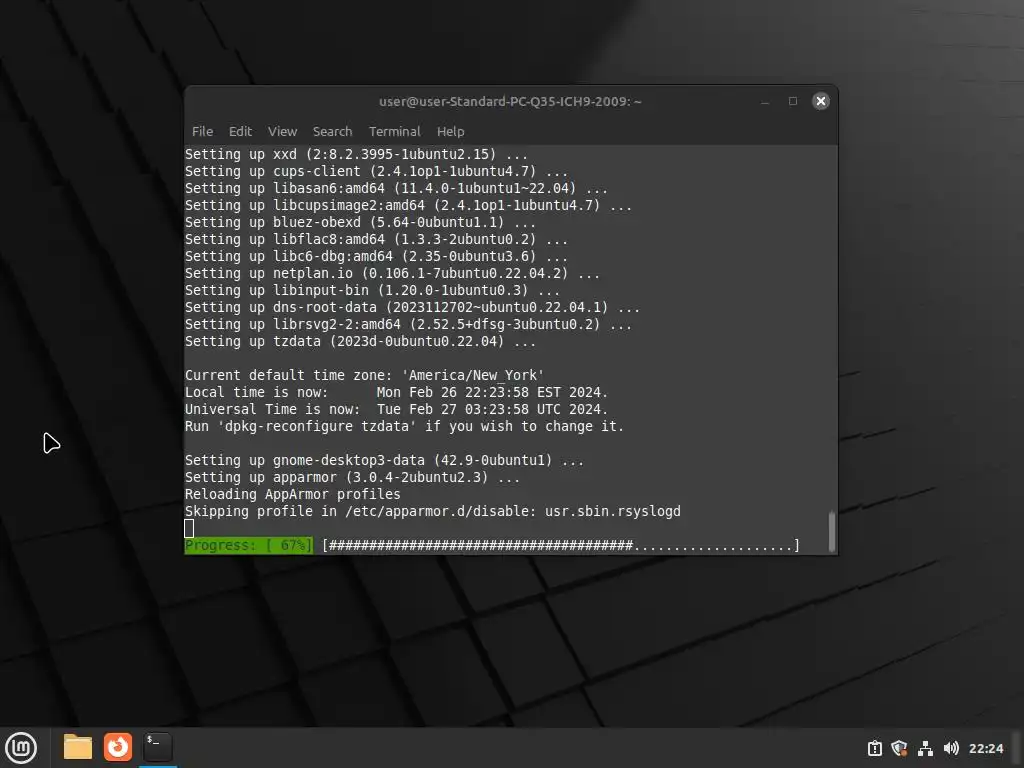Click the 'Local time is now' line

tap(396, 392)
